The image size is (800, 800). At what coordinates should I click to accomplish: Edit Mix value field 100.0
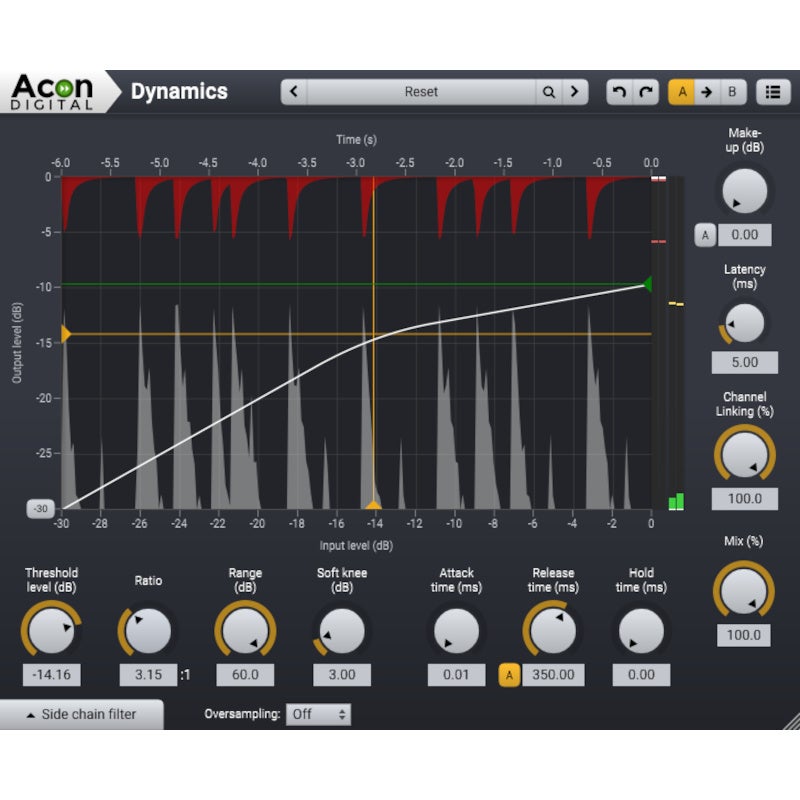pyautogui.click(x=743, y=635)
